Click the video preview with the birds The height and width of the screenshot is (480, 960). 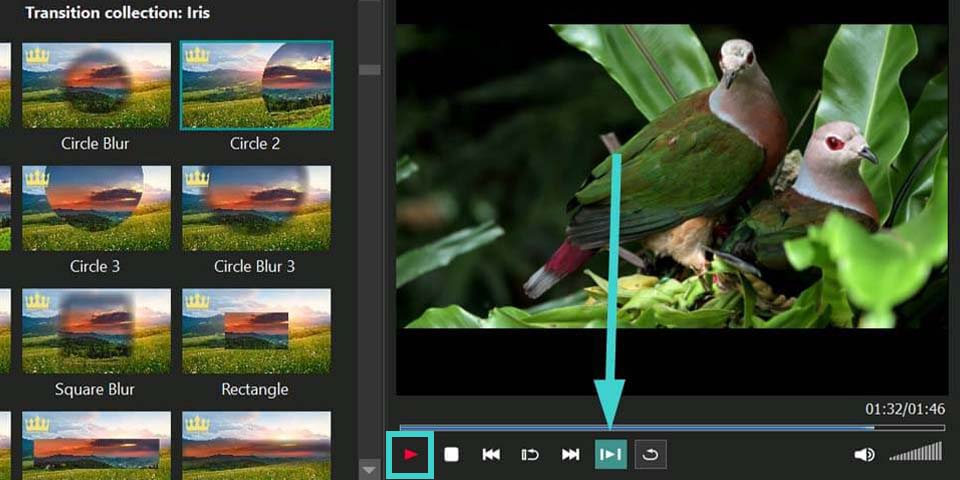[672, 176]
